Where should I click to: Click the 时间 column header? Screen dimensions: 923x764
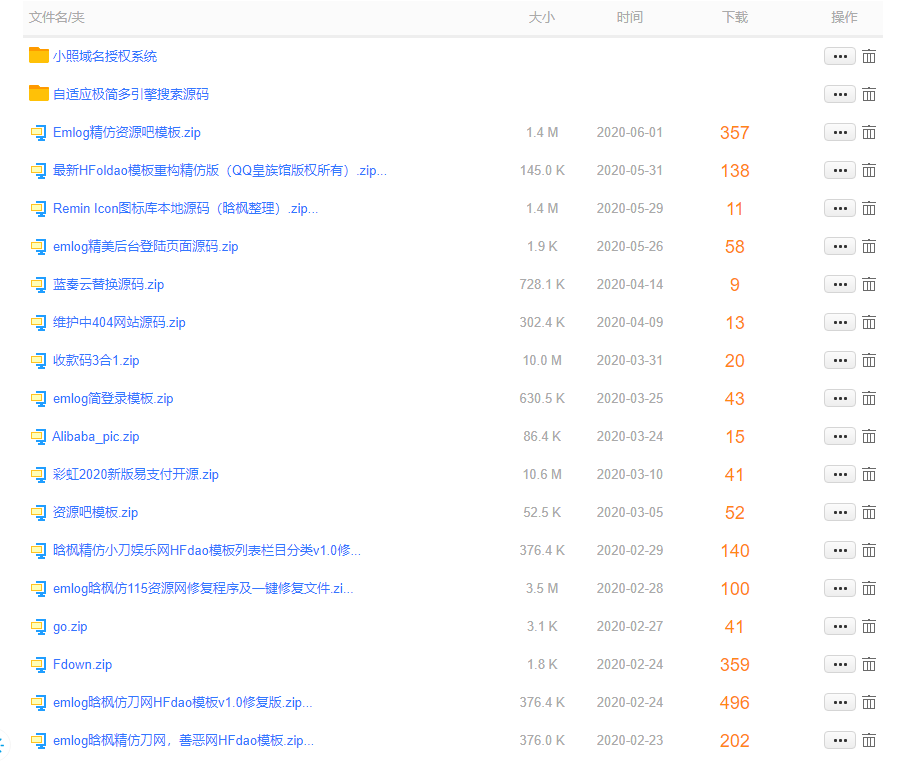[630, 17]
